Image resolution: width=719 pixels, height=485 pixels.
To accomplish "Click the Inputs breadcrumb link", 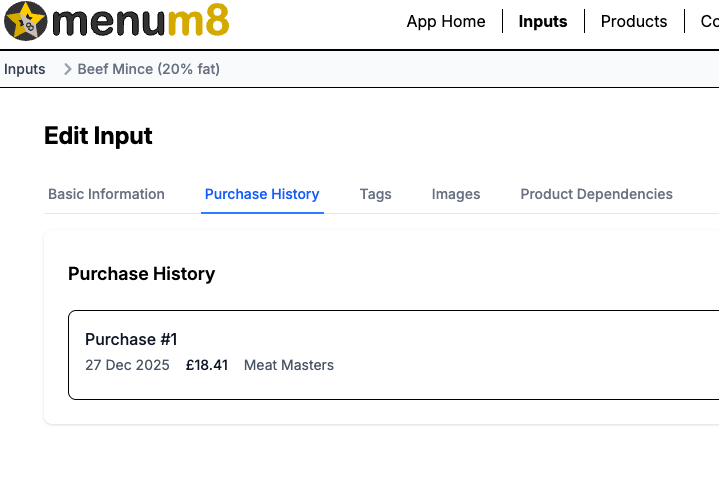I will pos(25,69).
